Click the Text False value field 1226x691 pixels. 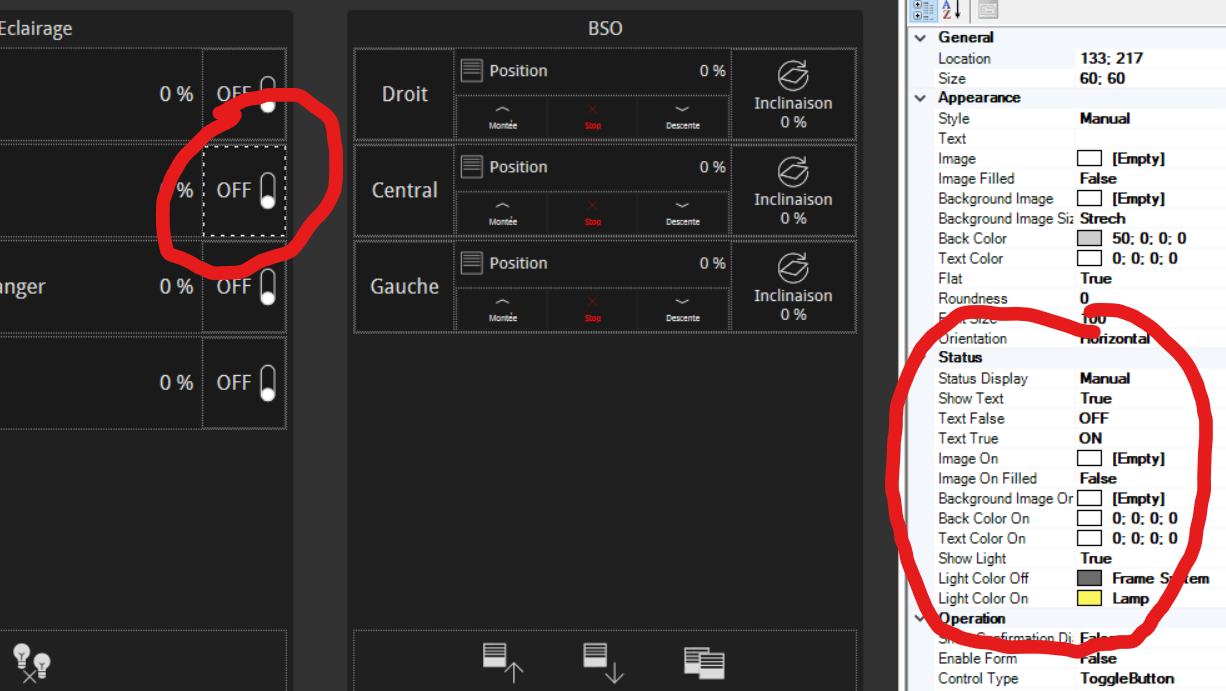pos(1140,418)
